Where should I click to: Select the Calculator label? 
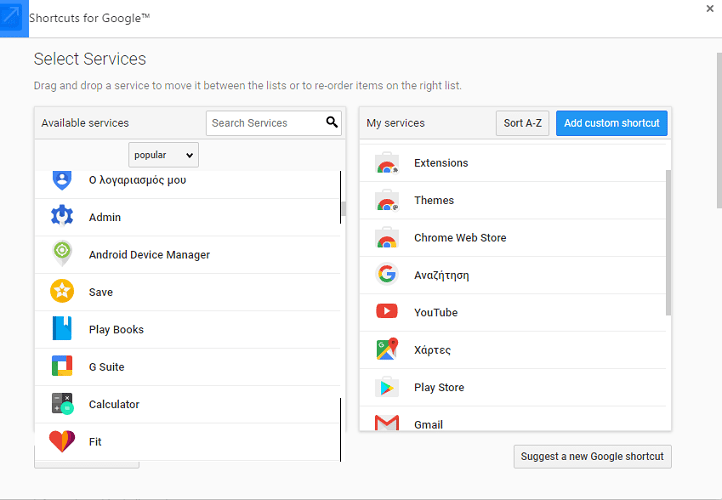(x=114, y=404)
